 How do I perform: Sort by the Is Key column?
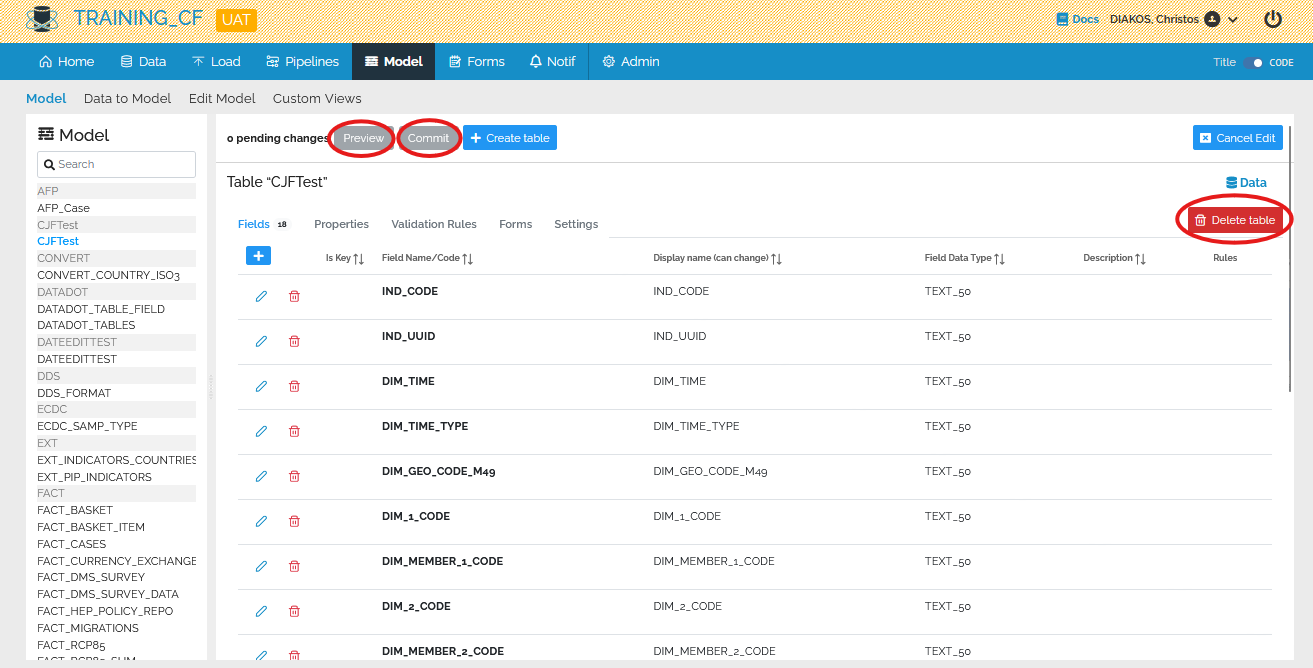[x=358, y=258]
